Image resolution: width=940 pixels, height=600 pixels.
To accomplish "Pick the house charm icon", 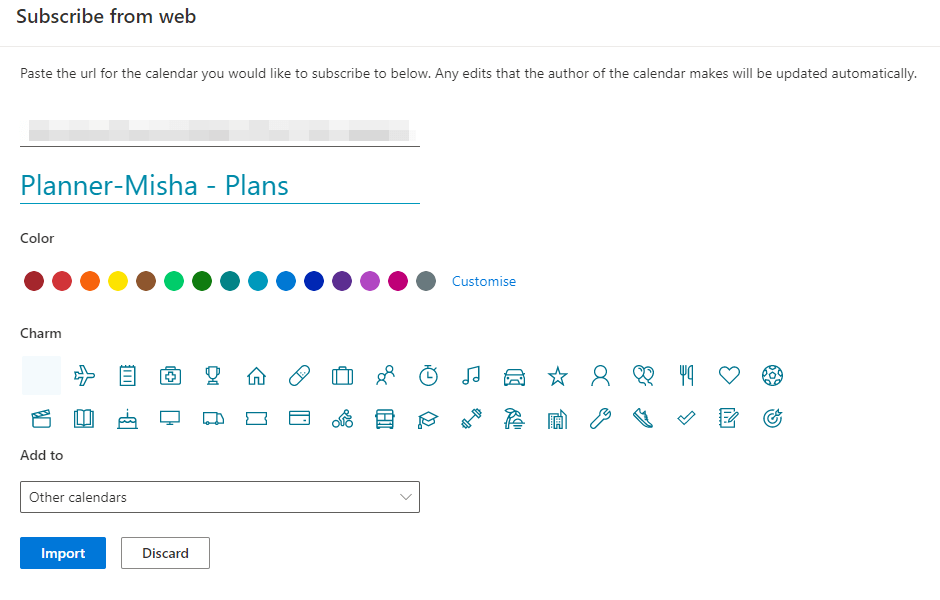I will point(256,376).
